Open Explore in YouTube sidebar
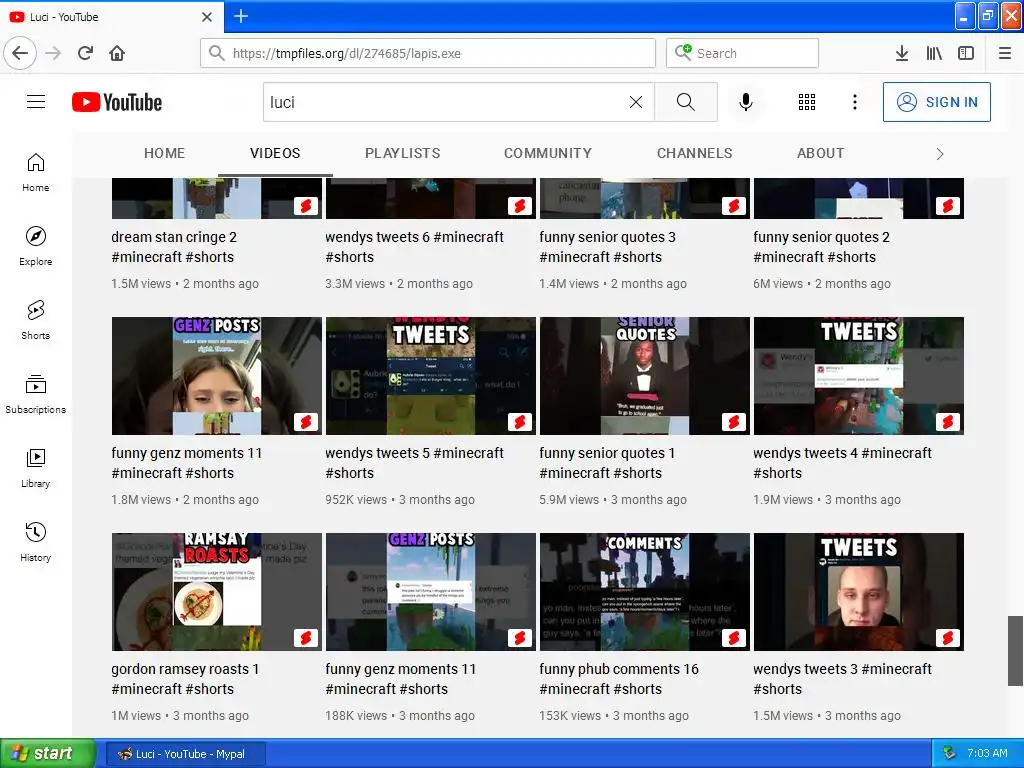Image resolution: width=1024 pixels, height=768 pixels. pyautogui.click(x=36, y=246)
